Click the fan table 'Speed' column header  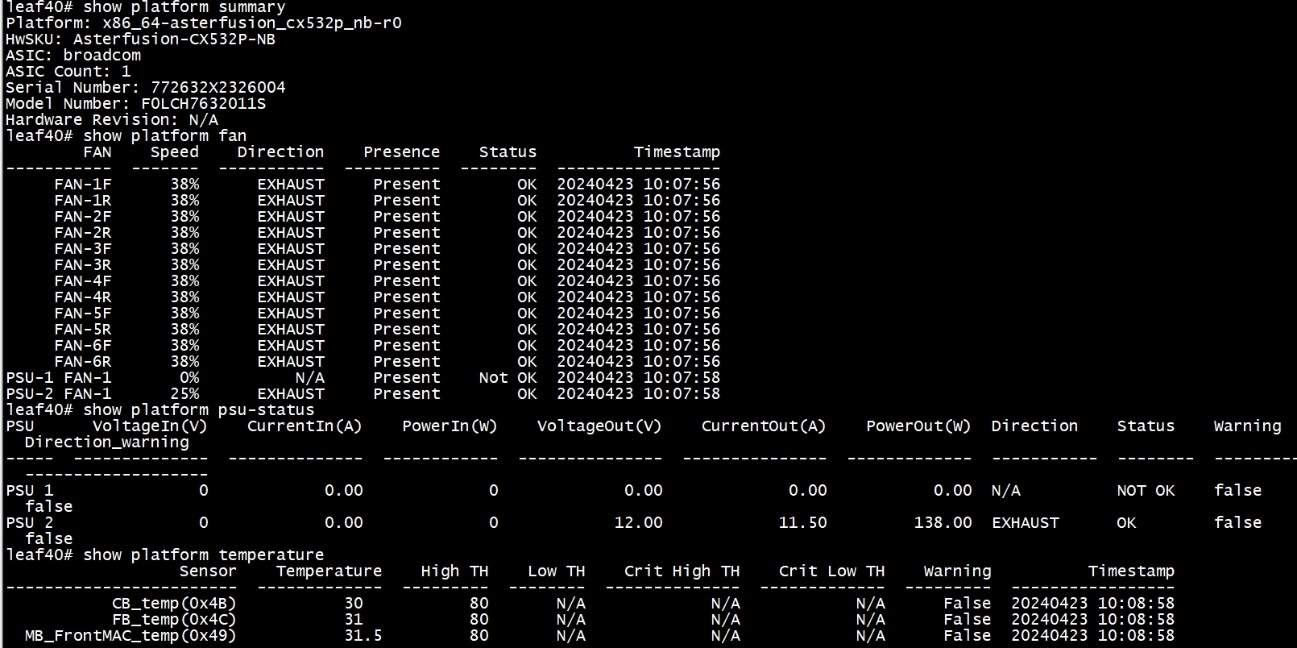pyautogui.click(x=175, y=152)
